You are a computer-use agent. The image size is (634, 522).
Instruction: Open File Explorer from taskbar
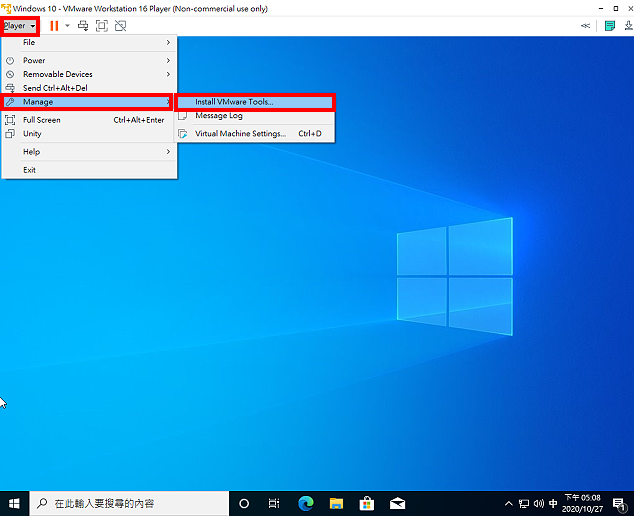tap(336, 504)
